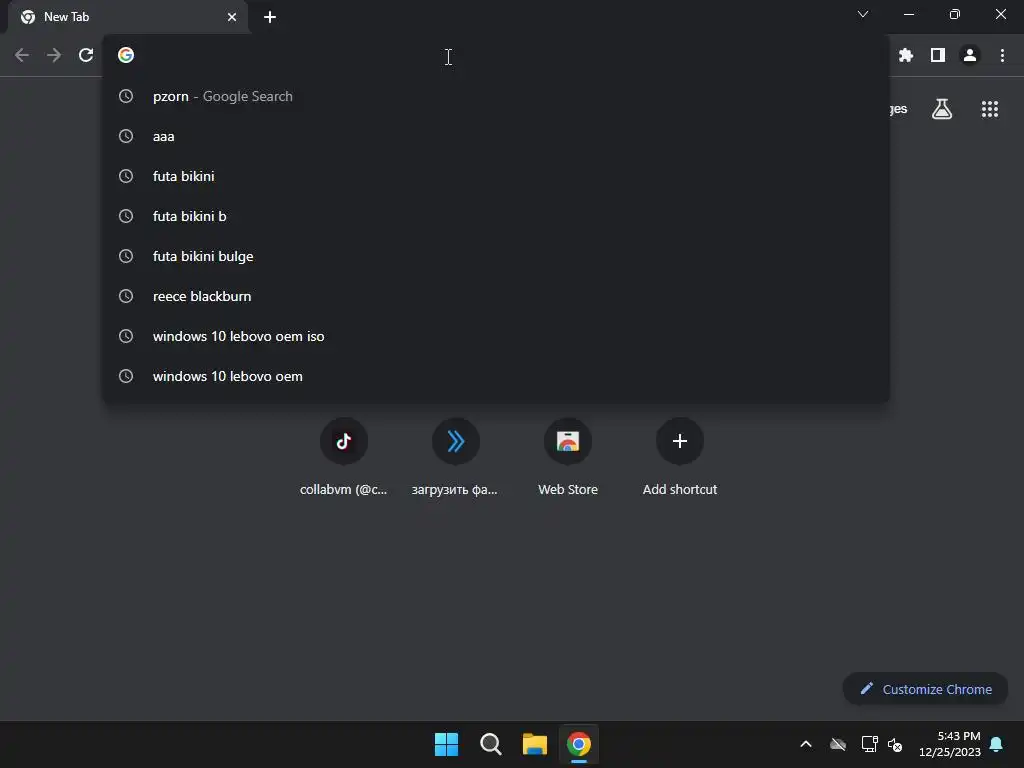Expand the tab search chevron
Viewport: 1024px width, 768px height.
[863, 14]
